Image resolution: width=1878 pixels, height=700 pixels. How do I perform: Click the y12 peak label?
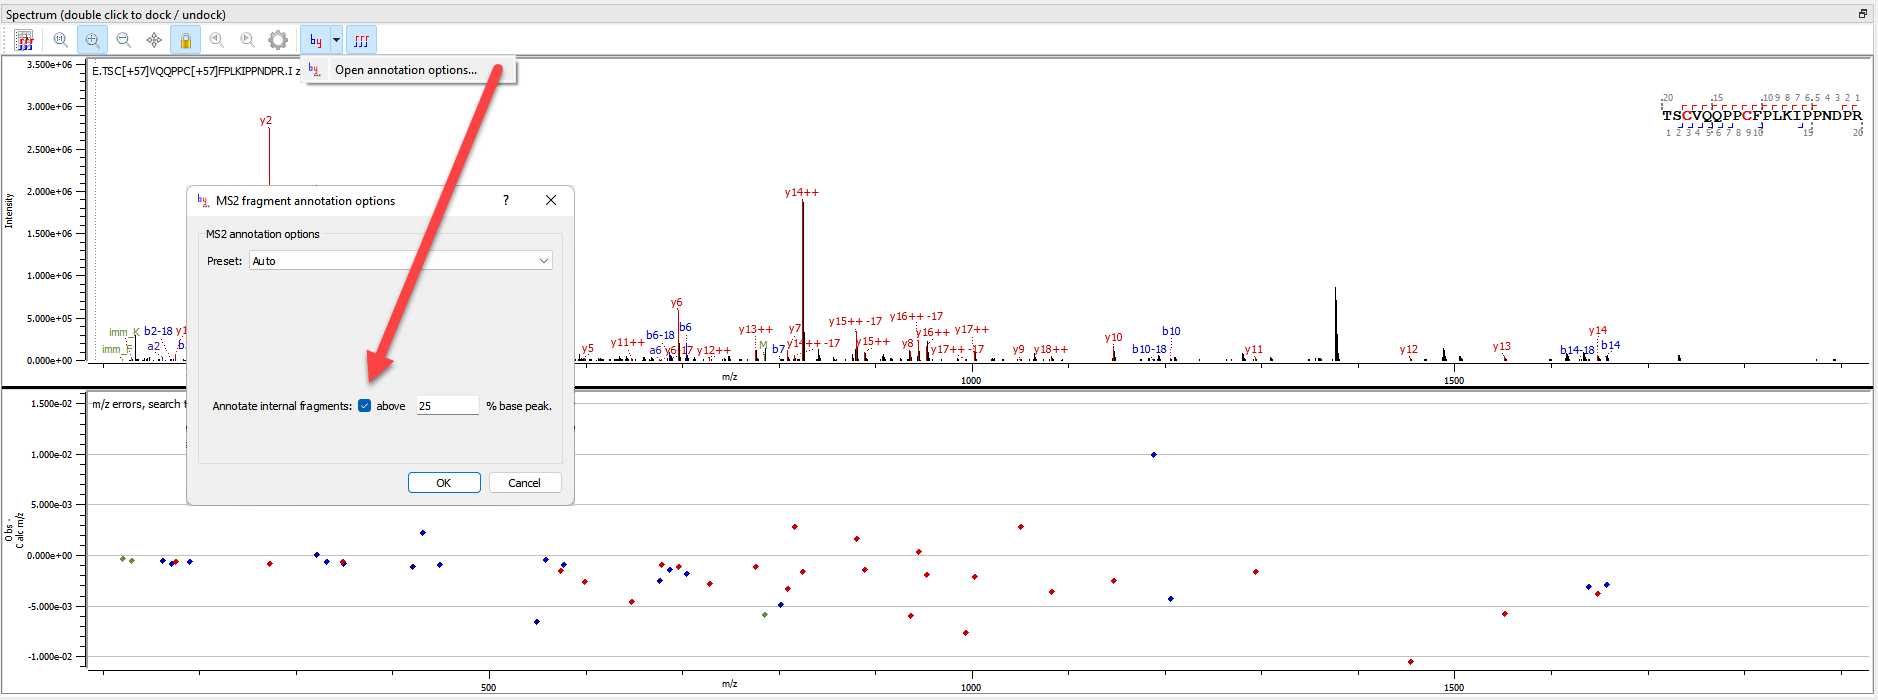1408,349
